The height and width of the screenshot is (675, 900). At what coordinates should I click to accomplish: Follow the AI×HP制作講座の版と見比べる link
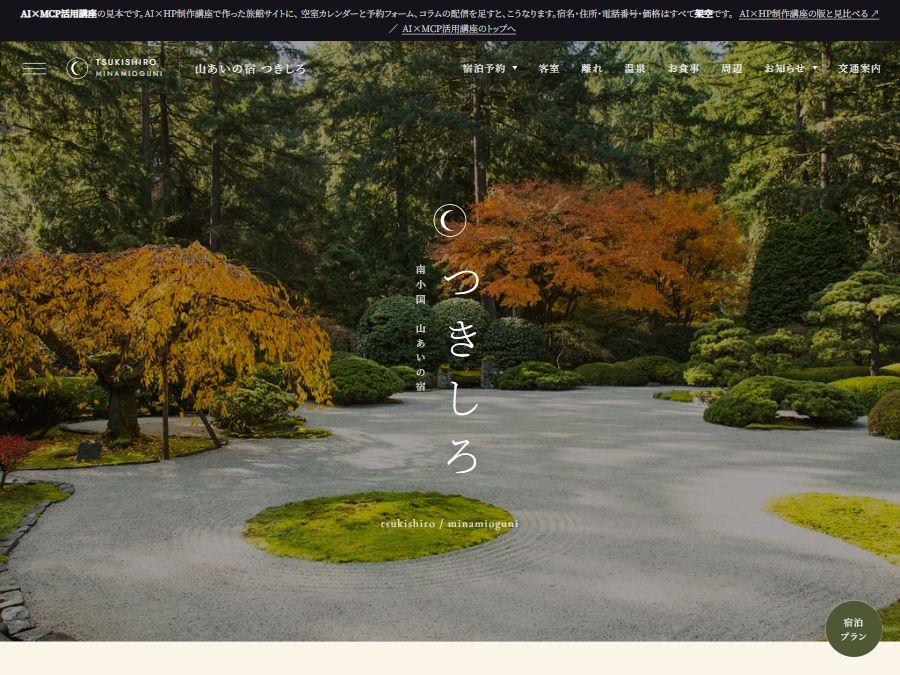809,14
